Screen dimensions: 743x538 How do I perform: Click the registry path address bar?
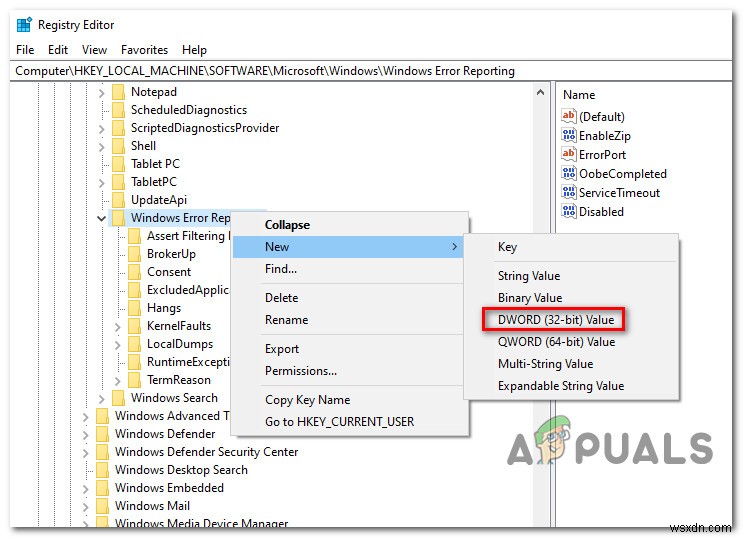[371, 71]
